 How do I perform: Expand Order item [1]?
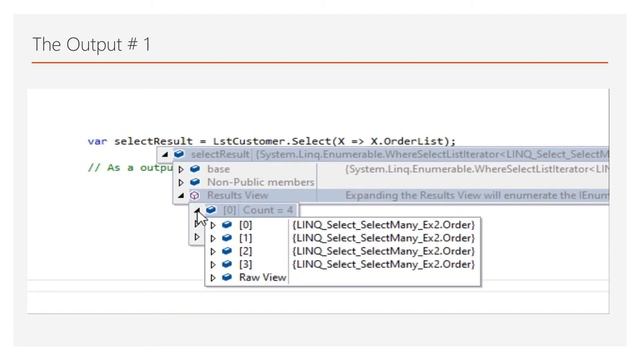click(213, 238)
